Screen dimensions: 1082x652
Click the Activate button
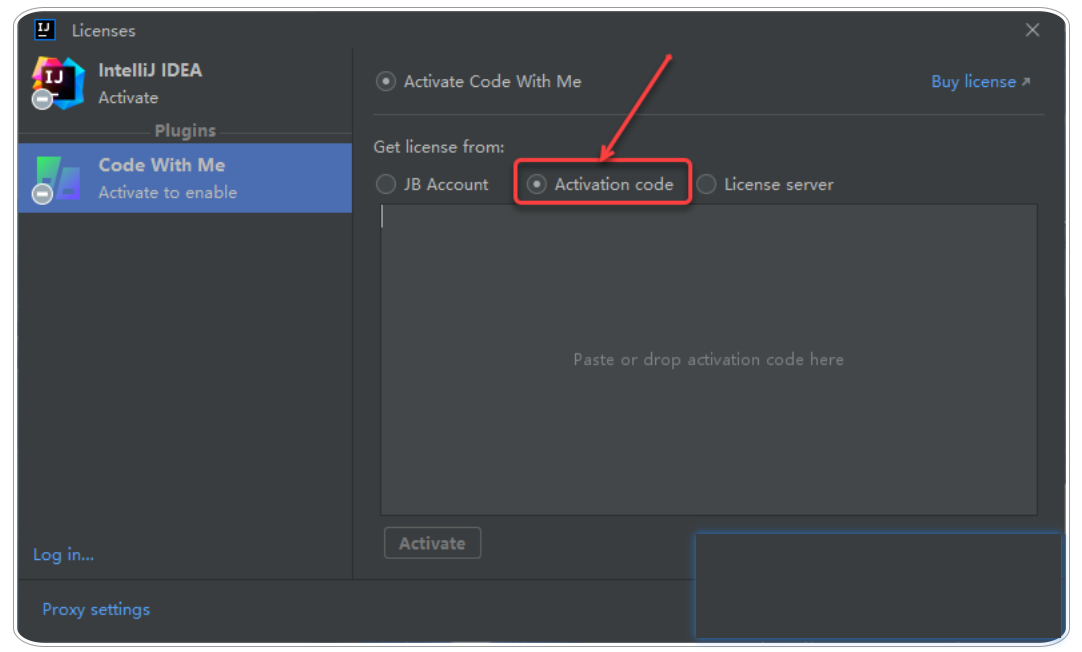(432, 543)
